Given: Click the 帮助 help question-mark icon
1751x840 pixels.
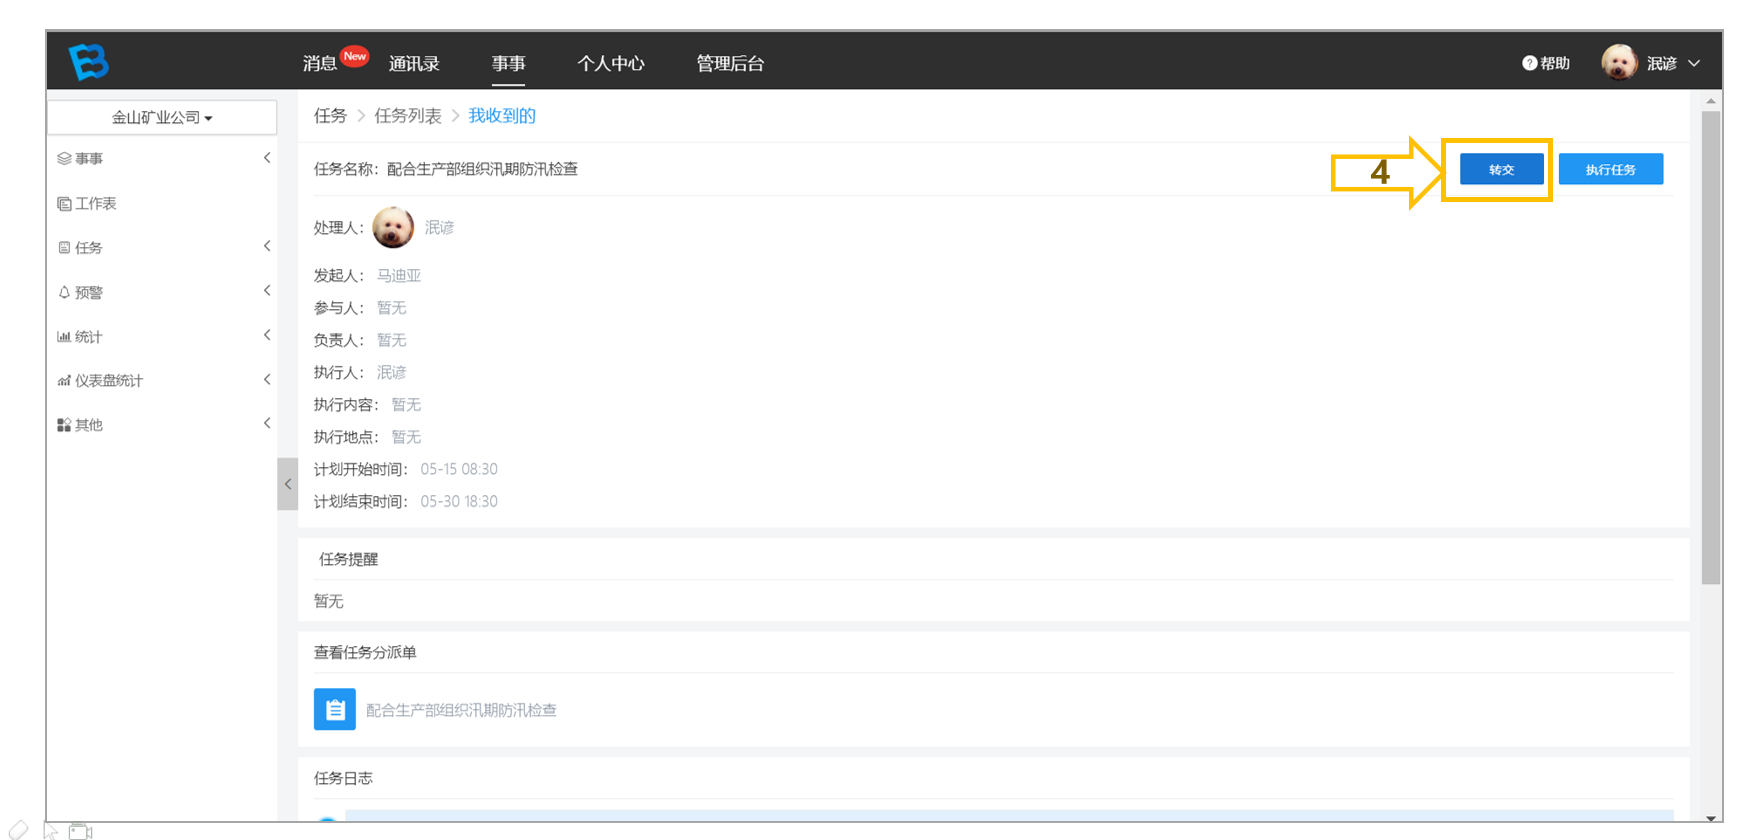Looking at the screenshot, I should point(1529,63).
